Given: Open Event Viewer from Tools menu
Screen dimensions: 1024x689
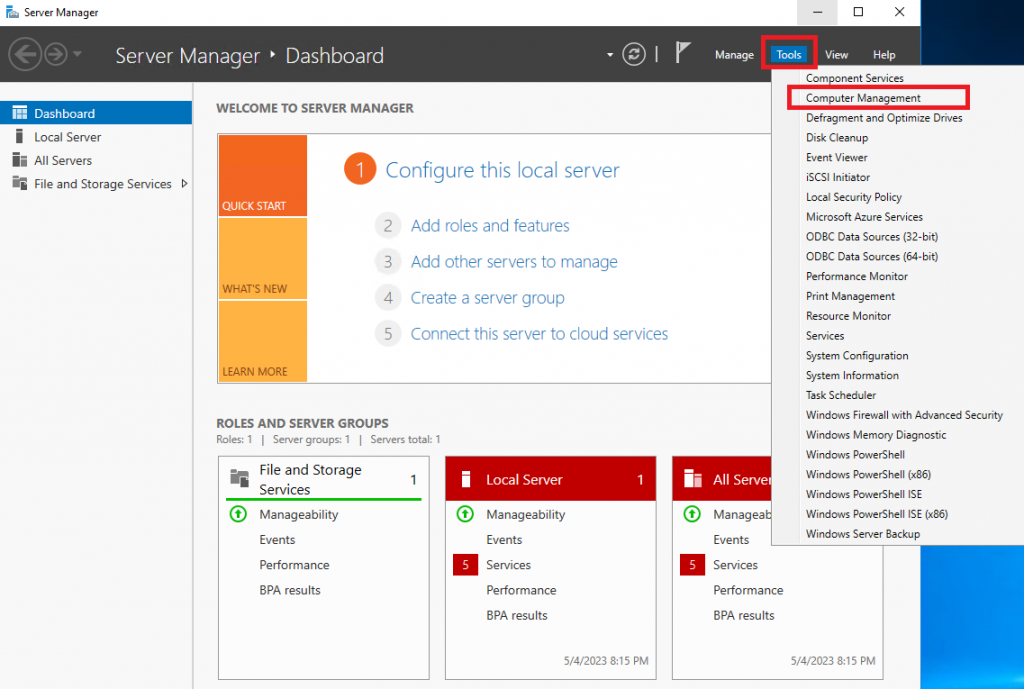Looking at the screenshot, I should pyautogui.click(x=837, y=157).
